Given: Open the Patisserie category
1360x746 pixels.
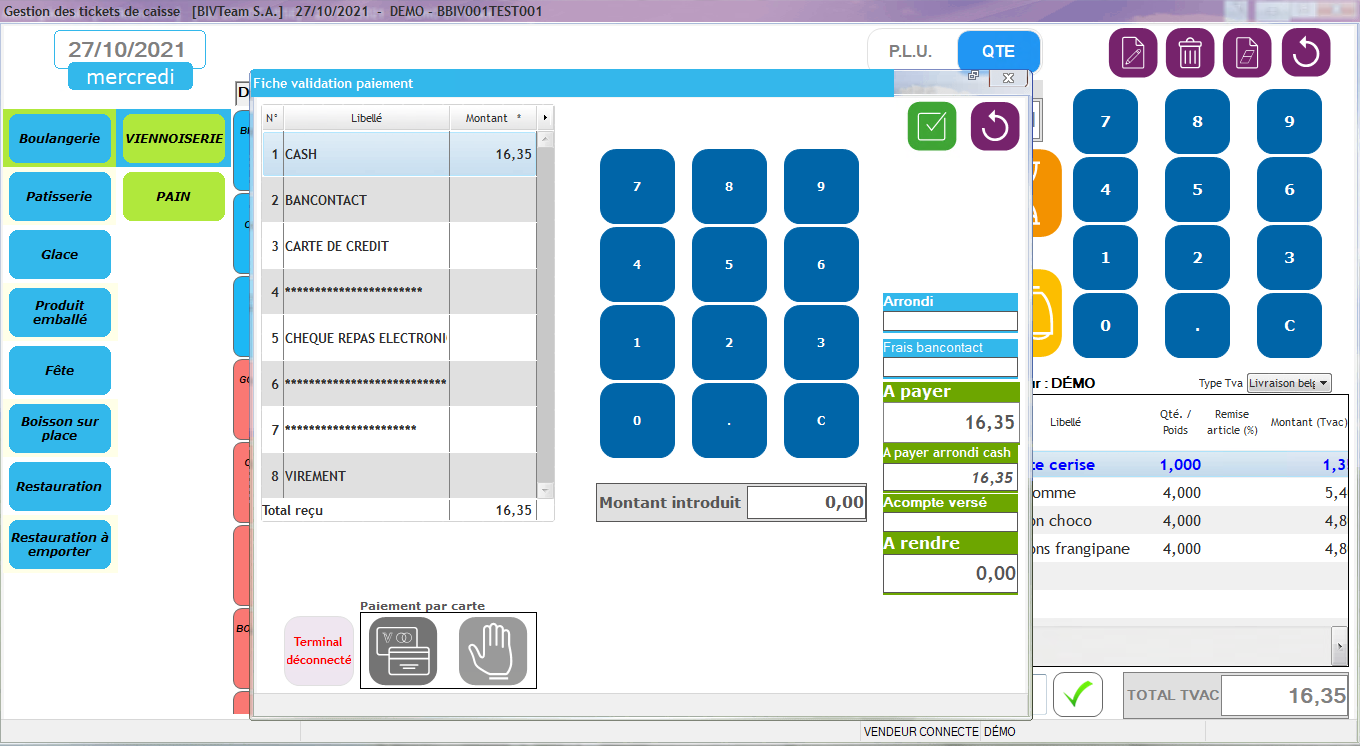Looking at the screenshot, I should (x=60, y=197).
